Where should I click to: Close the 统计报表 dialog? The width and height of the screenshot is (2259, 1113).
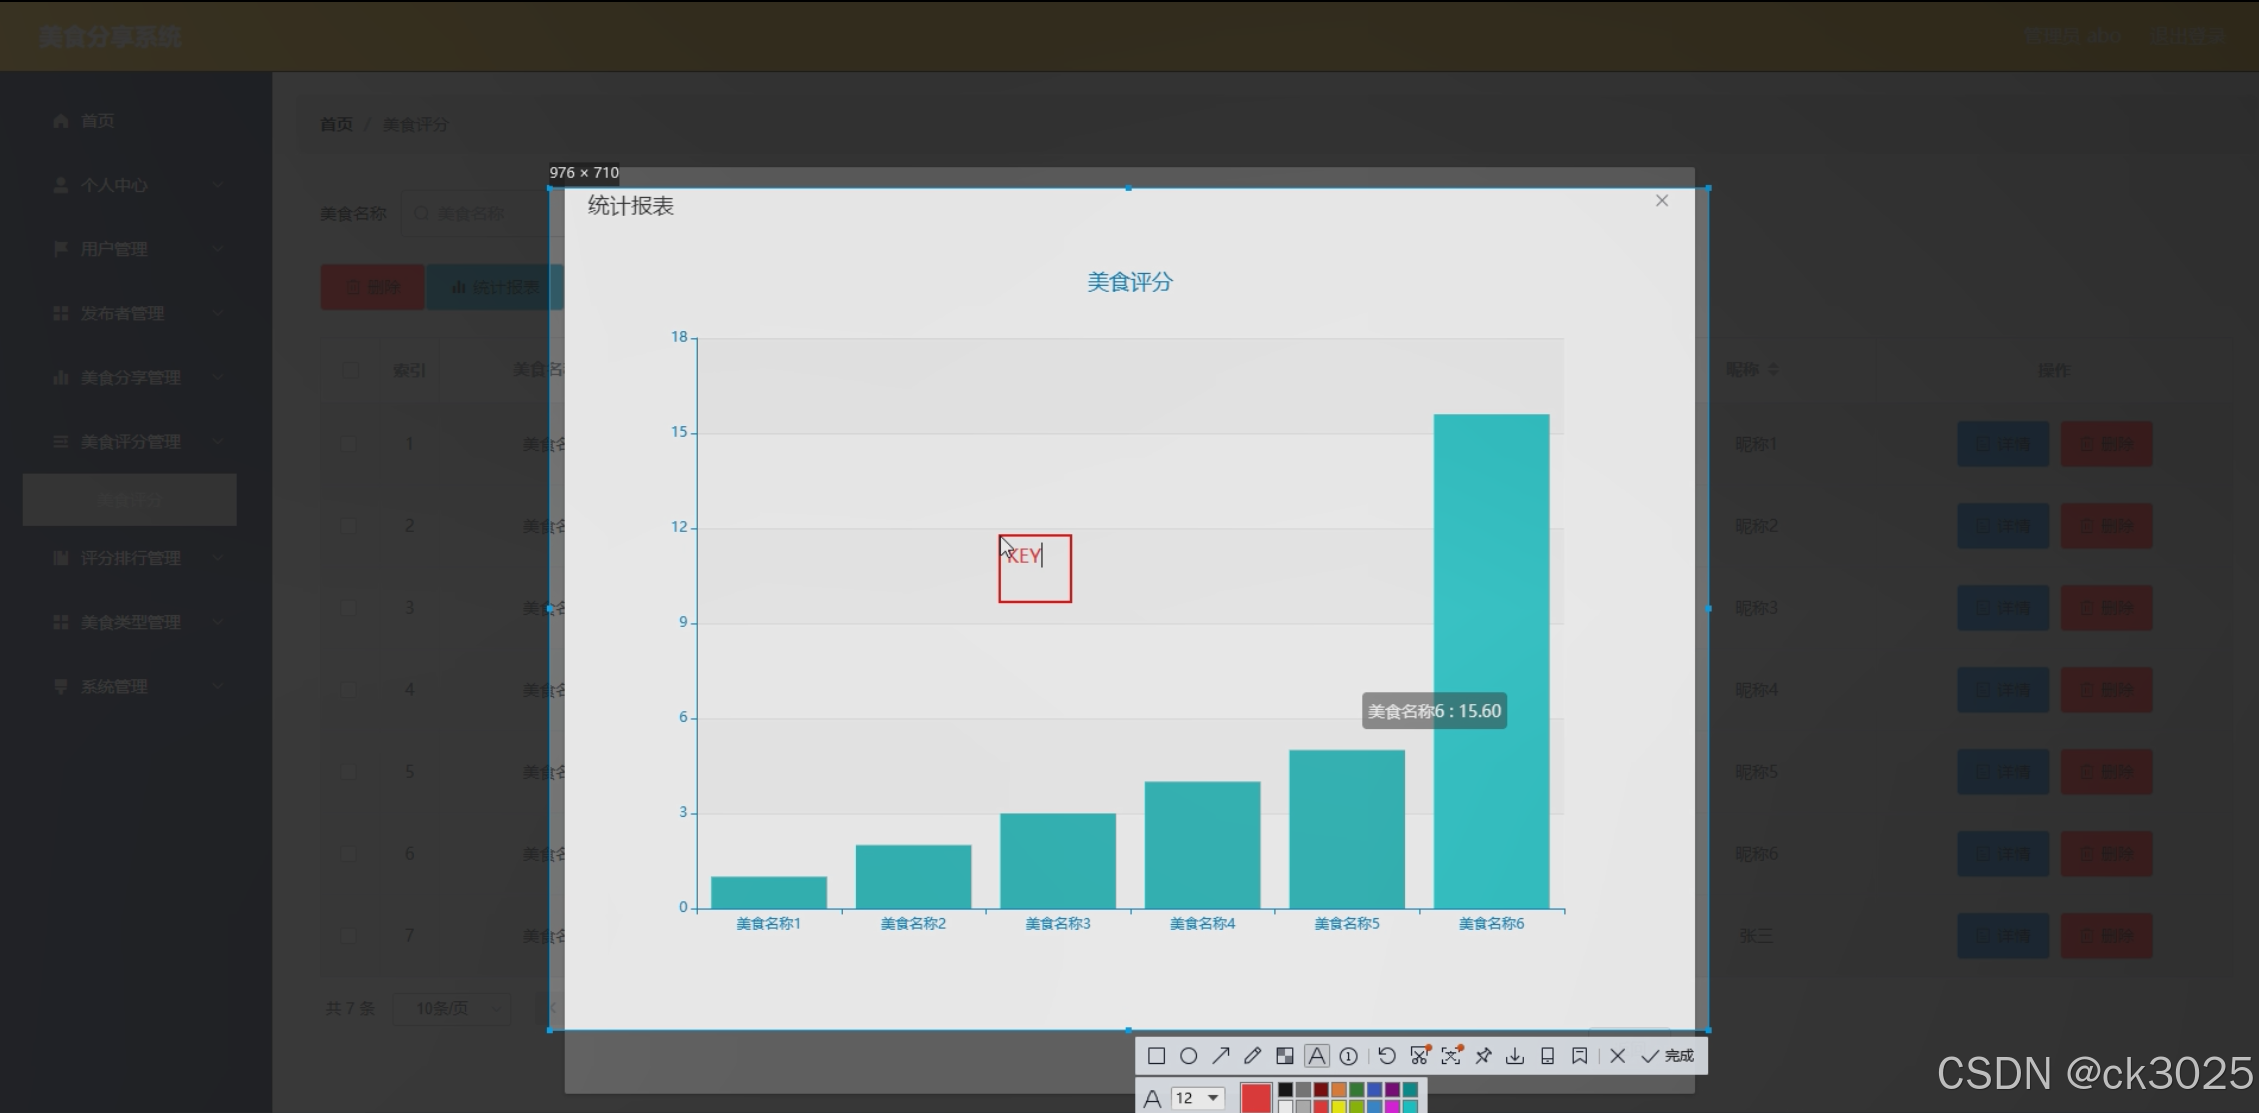(x=1662, y=201)
